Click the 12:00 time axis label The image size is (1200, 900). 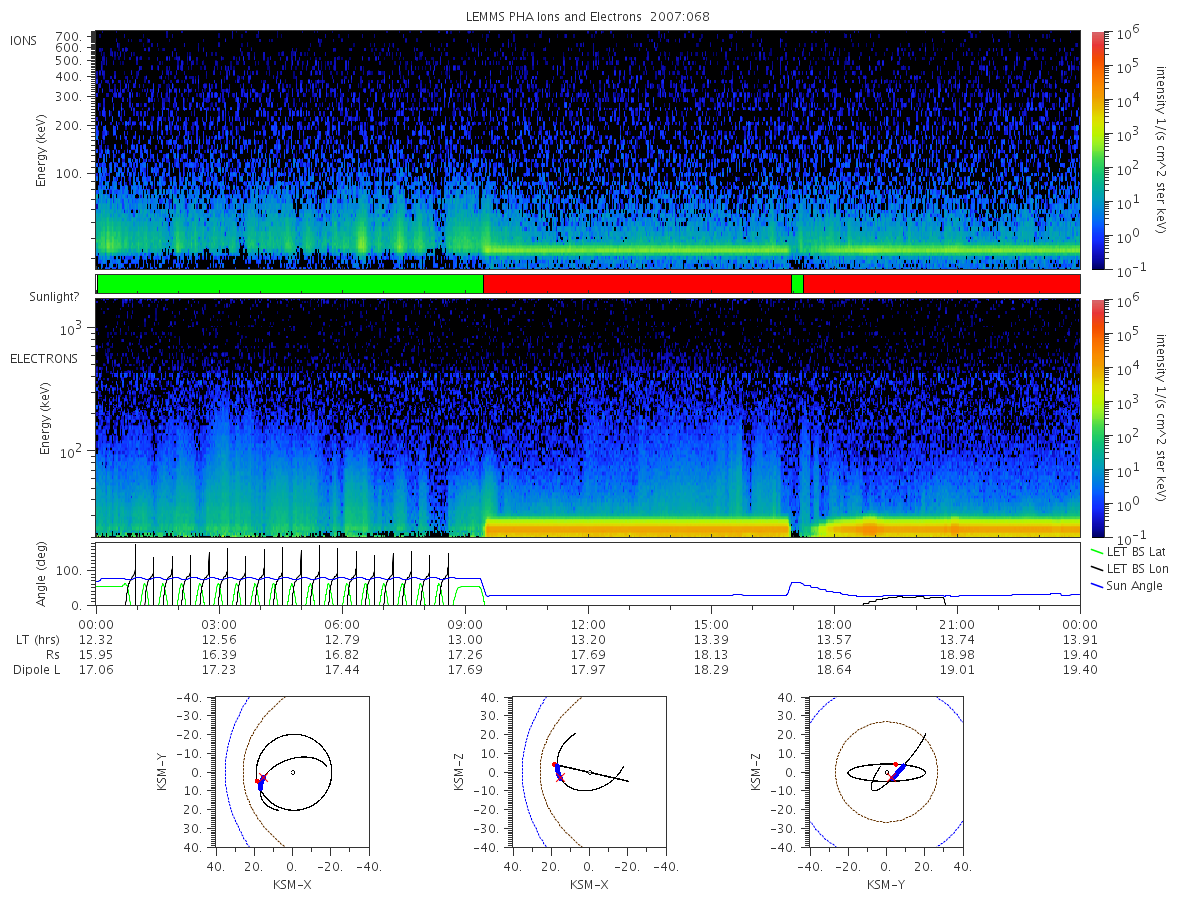[588, 622]
